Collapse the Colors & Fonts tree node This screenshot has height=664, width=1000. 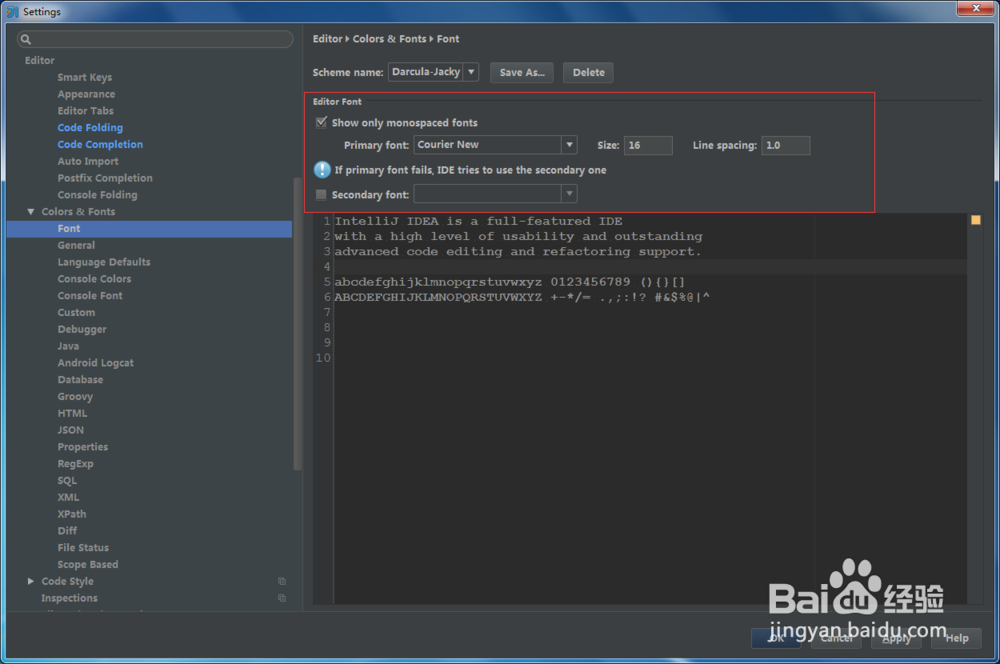30,212
